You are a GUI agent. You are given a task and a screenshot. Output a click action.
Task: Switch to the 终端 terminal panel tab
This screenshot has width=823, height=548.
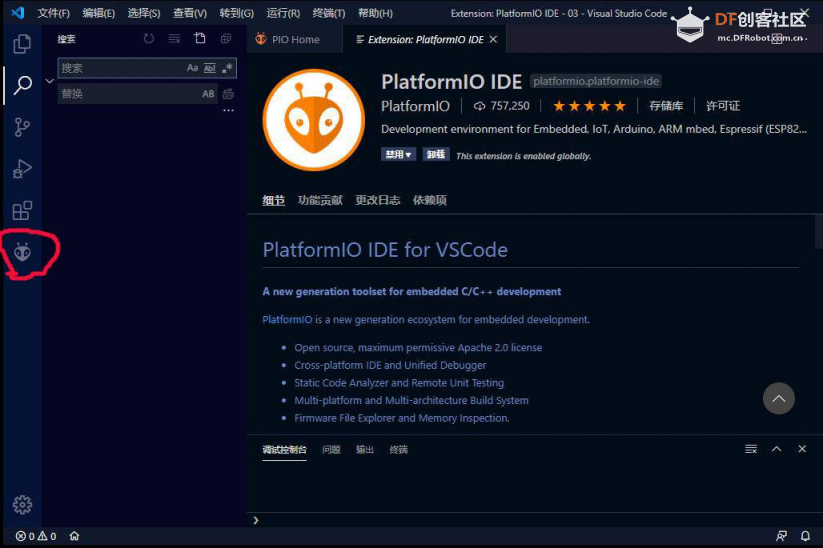click(398, 450)
